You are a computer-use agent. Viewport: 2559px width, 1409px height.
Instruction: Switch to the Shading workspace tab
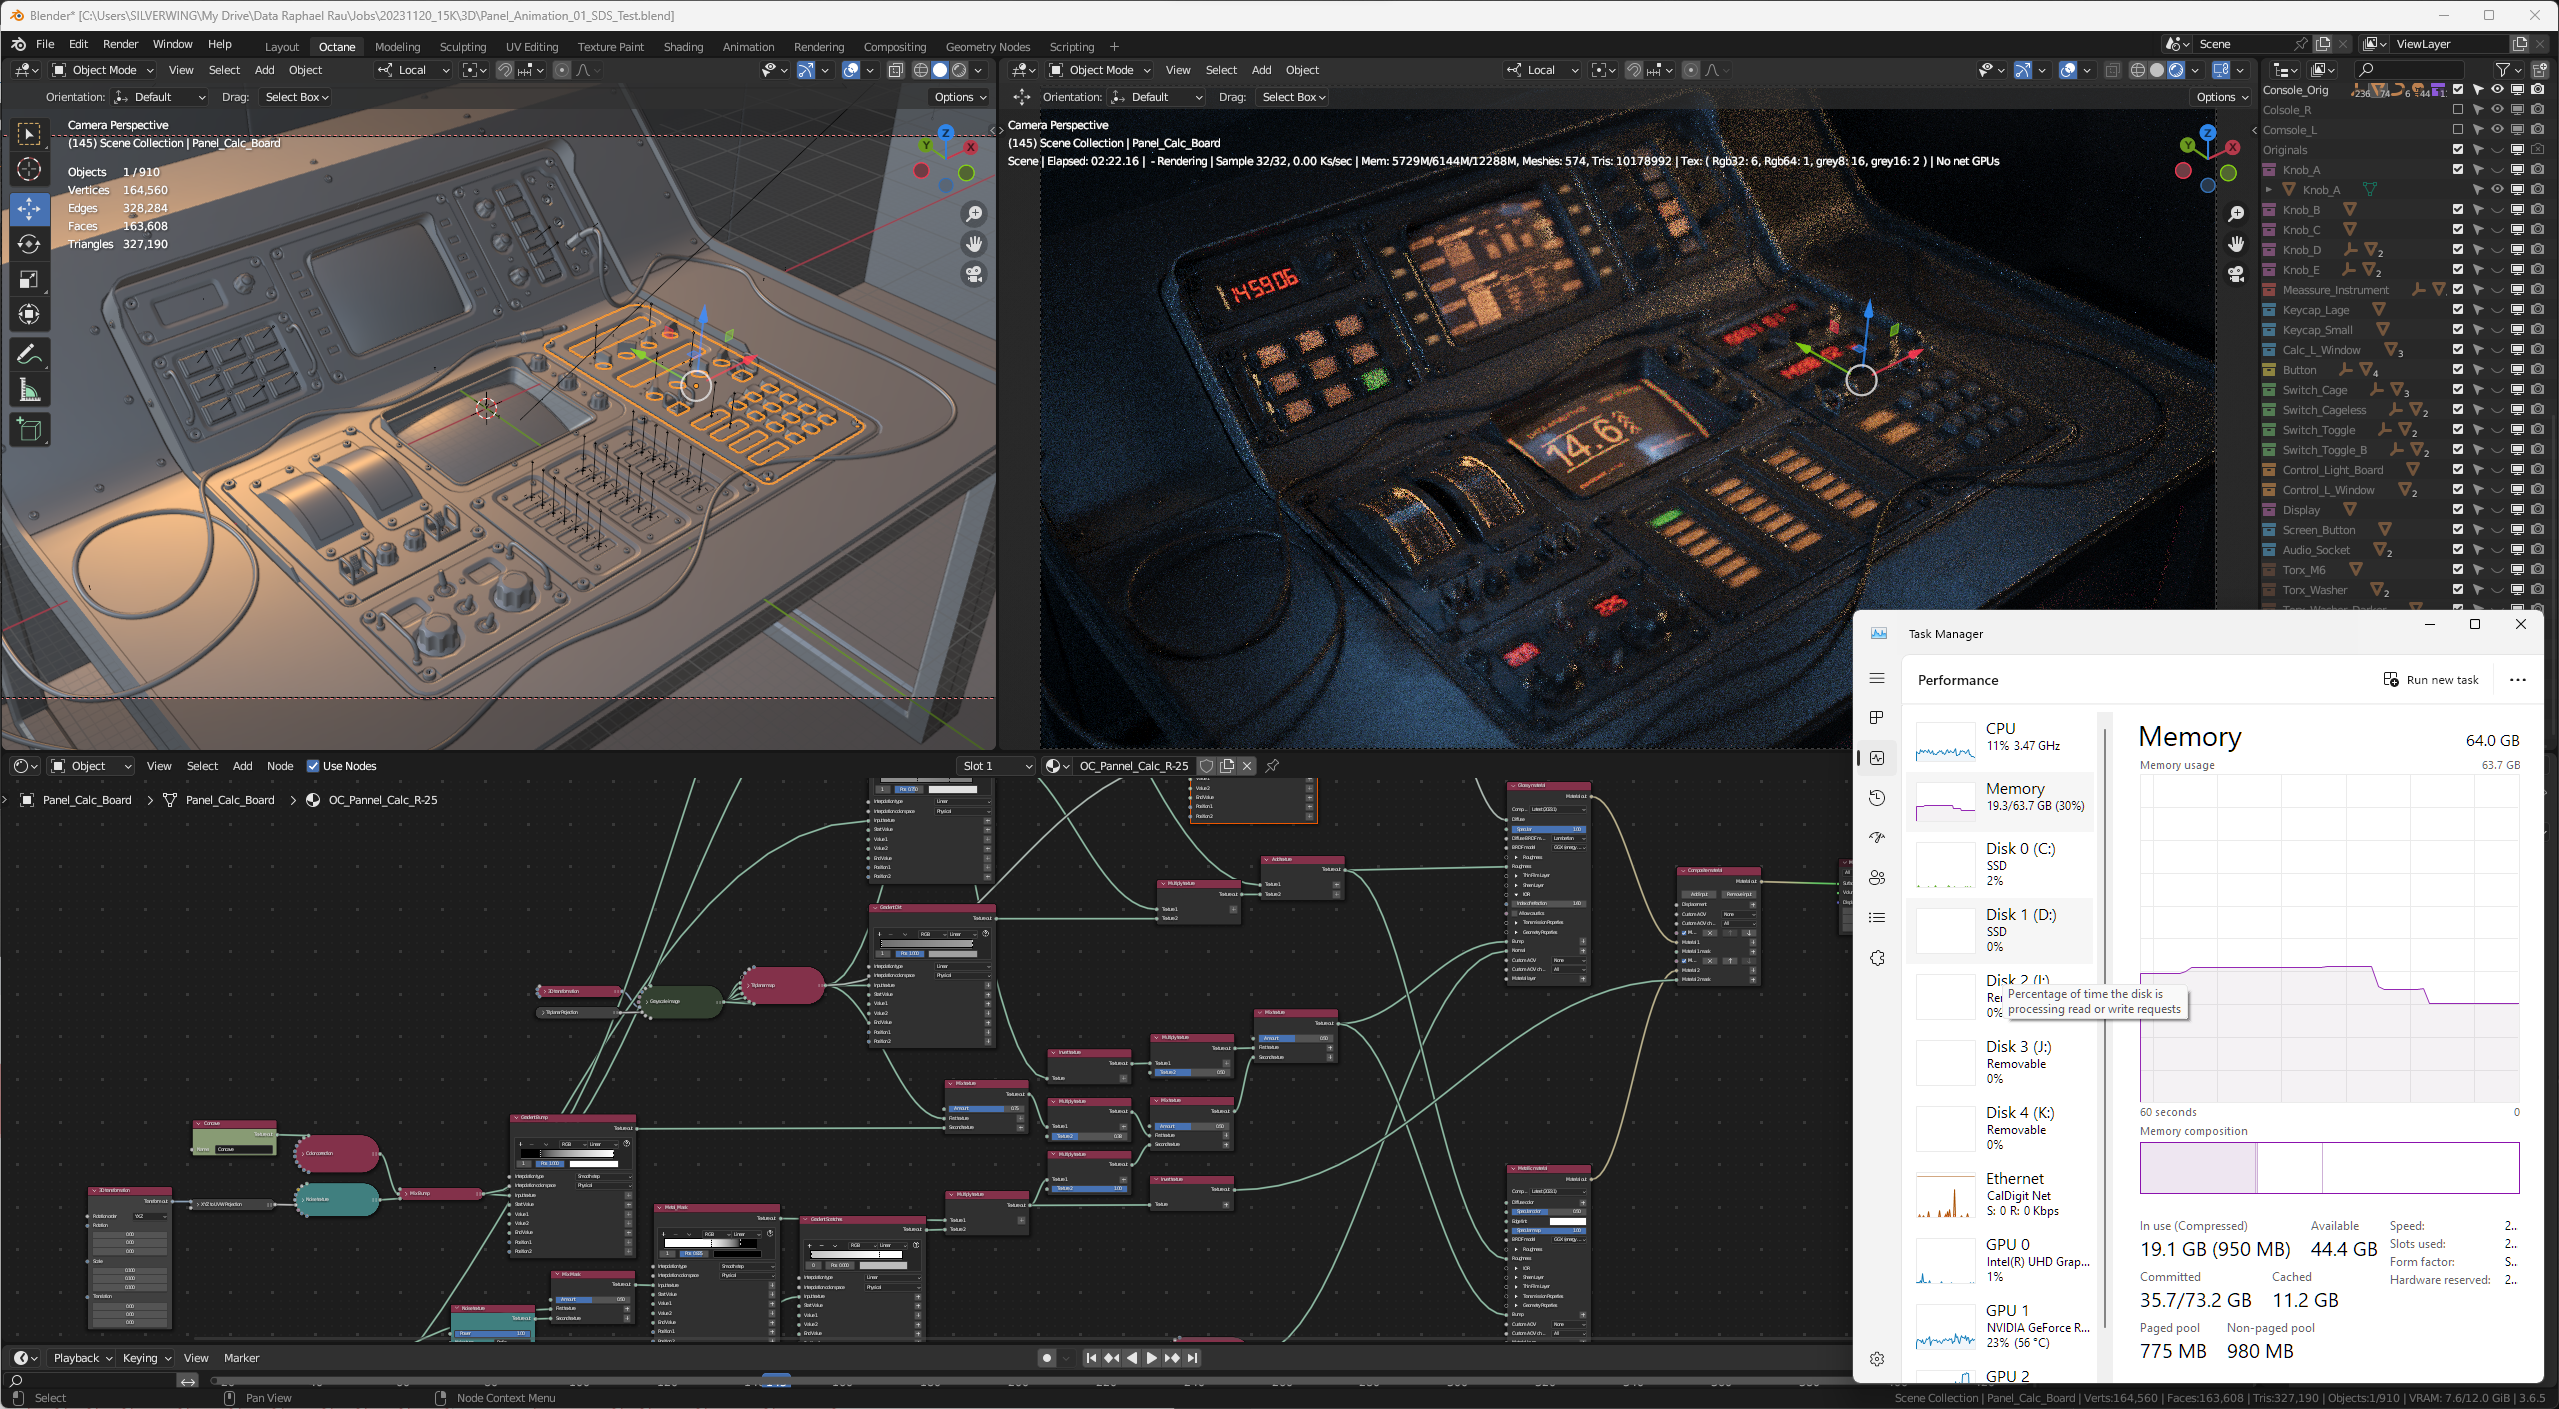click(x=683, y=46)
